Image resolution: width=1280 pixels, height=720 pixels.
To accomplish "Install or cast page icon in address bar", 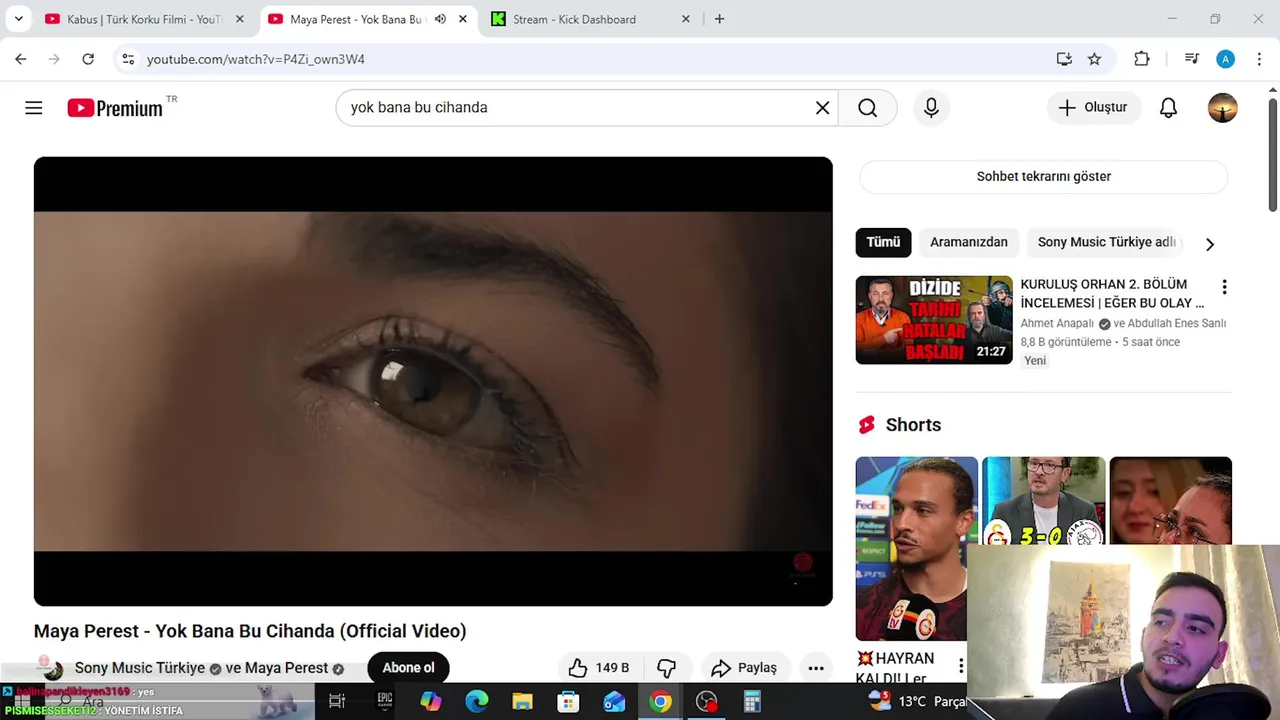I will [x=1064, y=59].
